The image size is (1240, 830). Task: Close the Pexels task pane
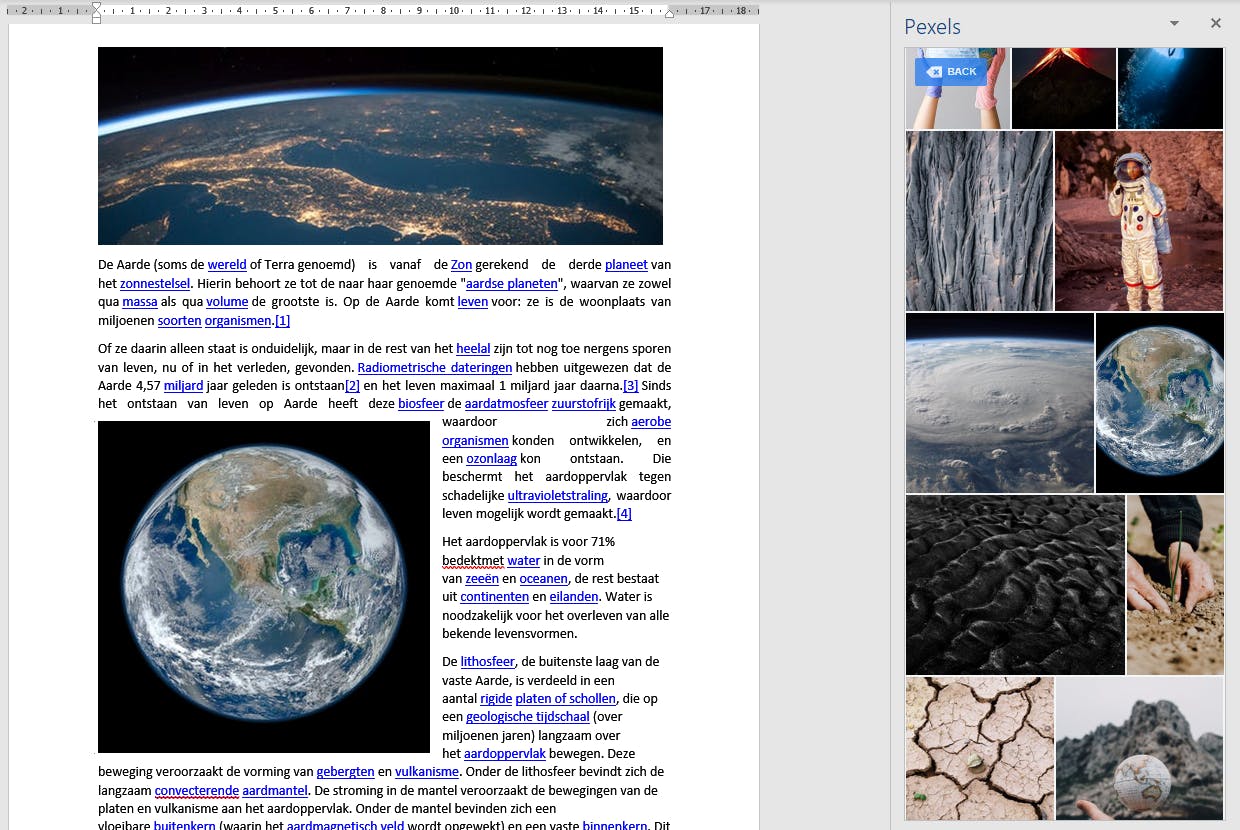tap(1216, 23)
